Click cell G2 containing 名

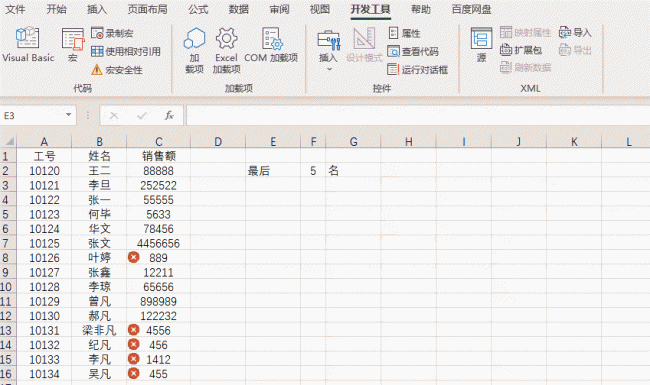[353, 171]
